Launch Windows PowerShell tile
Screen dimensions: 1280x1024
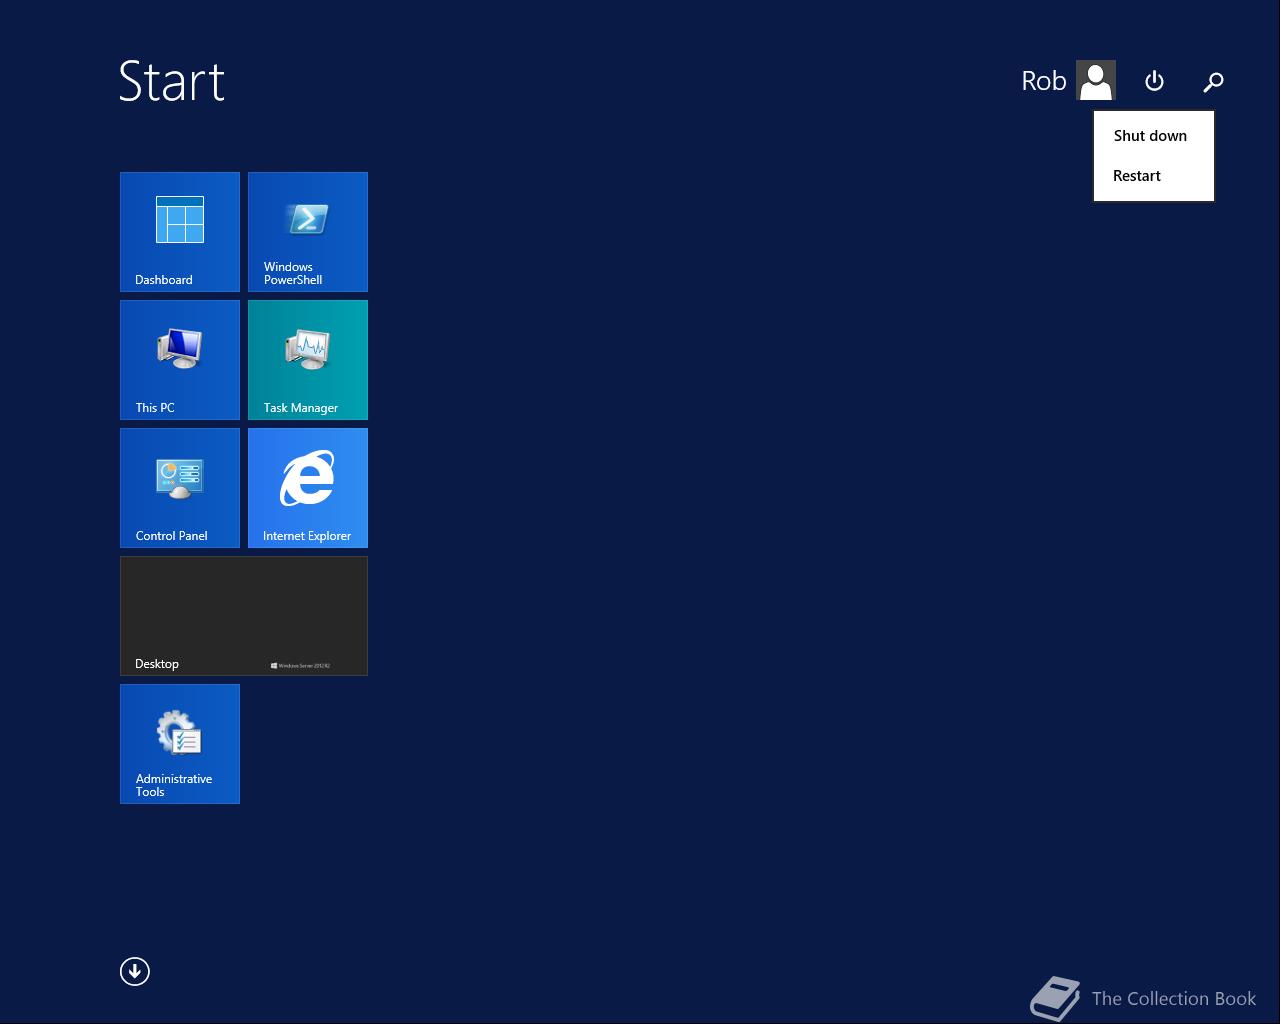pyautogui.click(x=308, y=232)
